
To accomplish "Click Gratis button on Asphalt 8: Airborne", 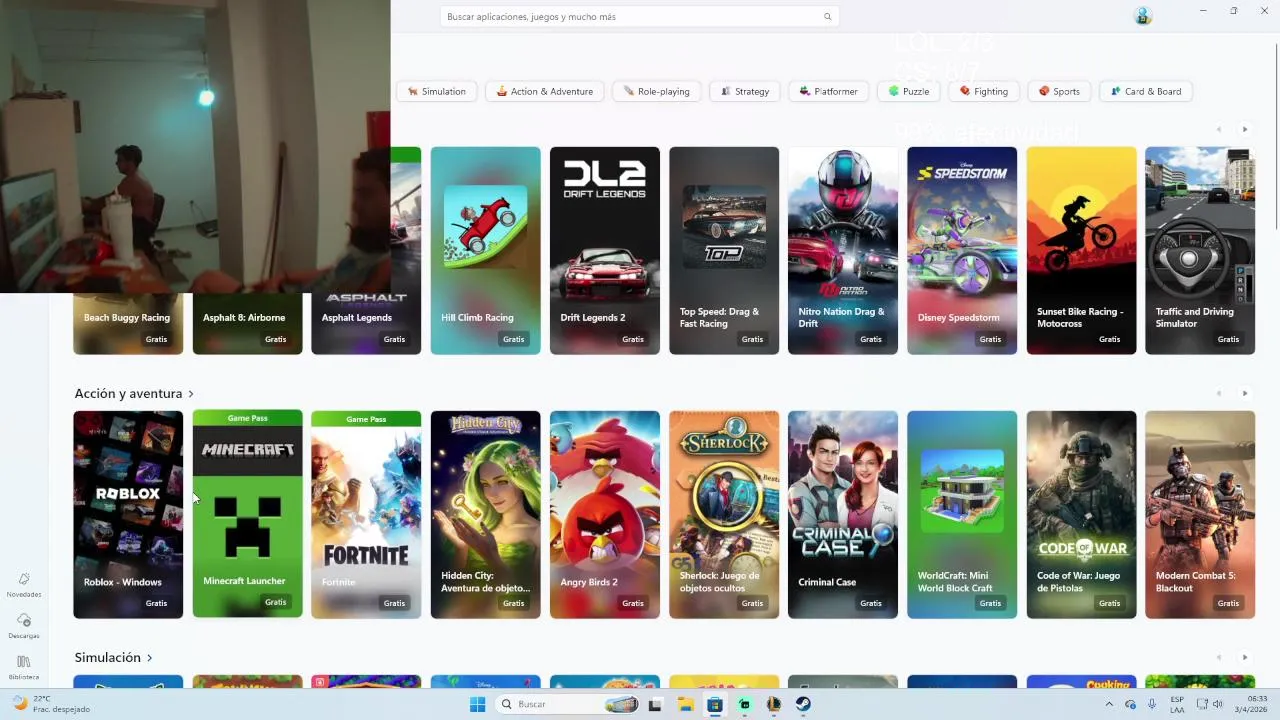I will [276, 339].
